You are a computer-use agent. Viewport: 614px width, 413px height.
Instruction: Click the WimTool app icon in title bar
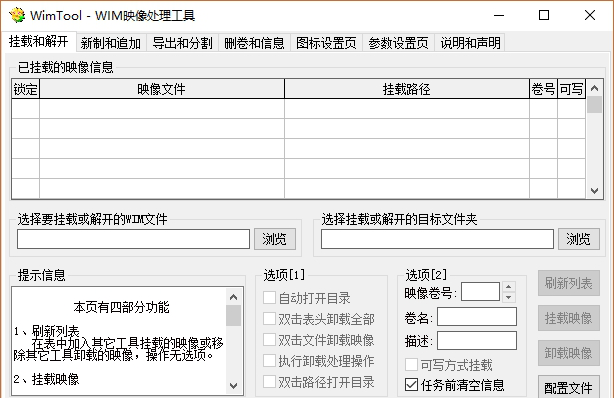[17, 15]
